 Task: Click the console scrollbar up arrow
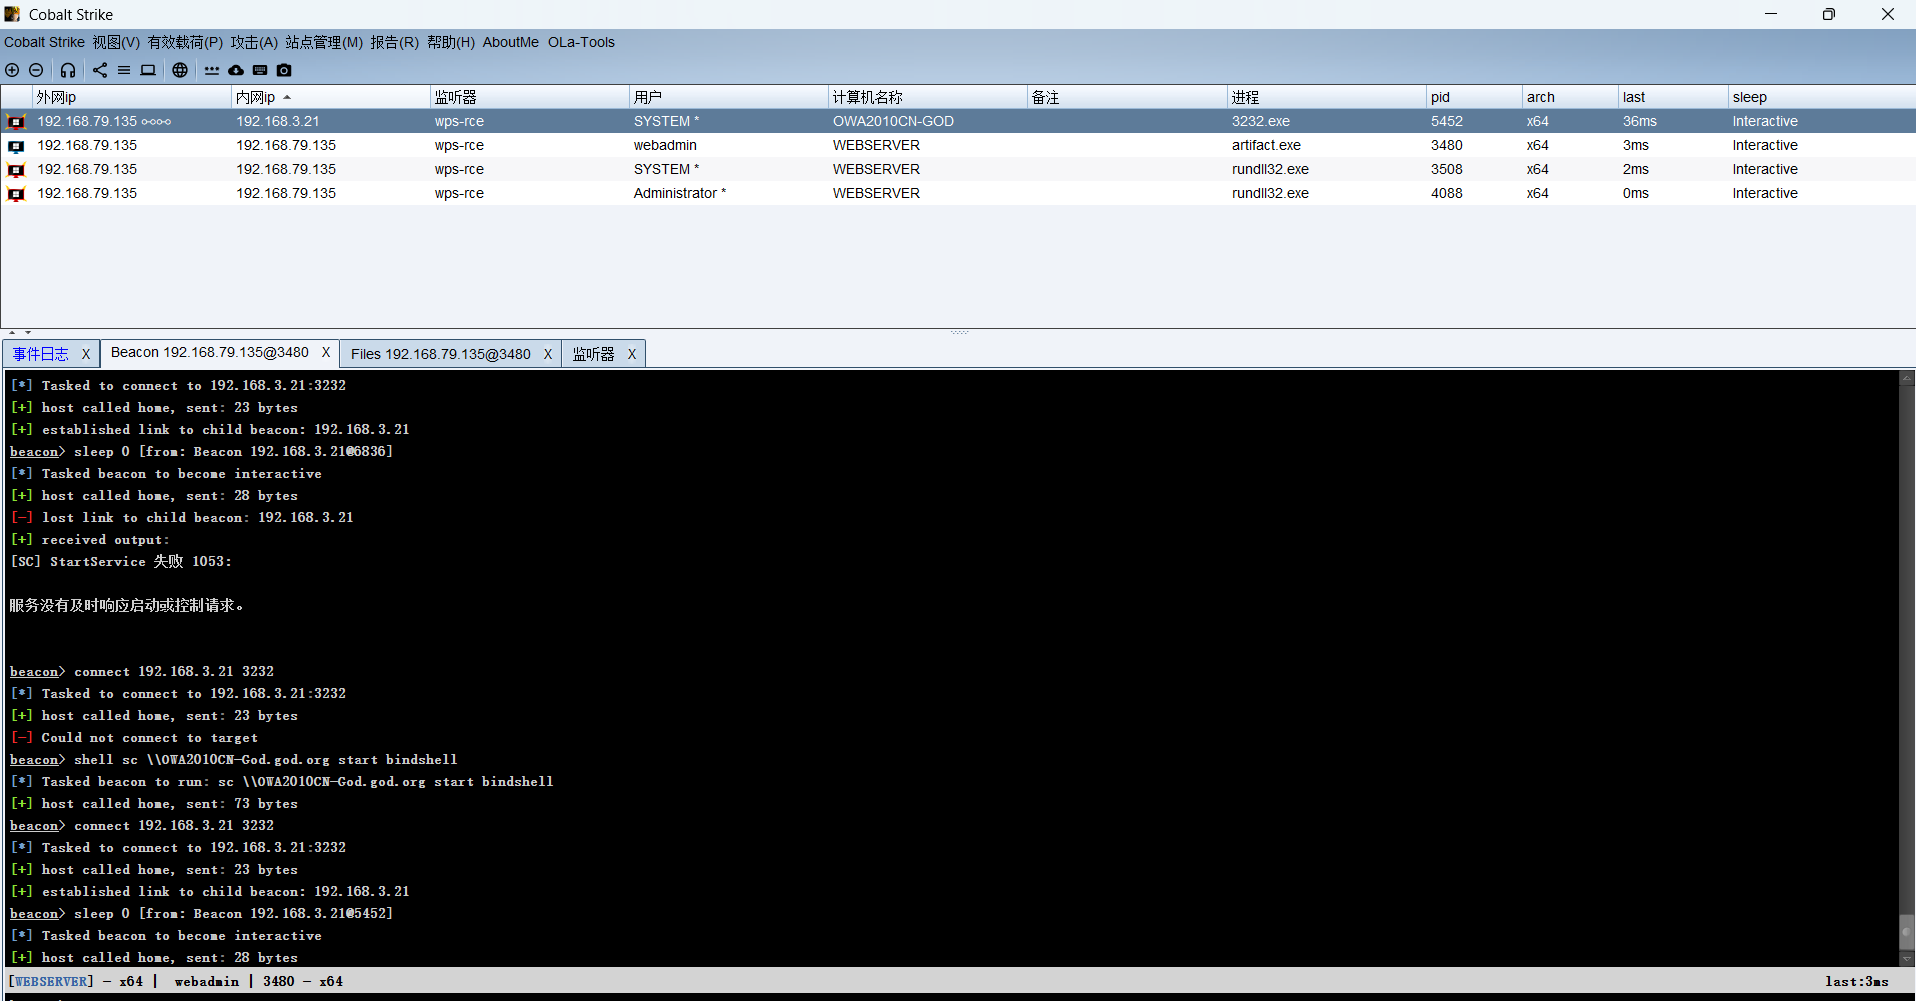1907,379
